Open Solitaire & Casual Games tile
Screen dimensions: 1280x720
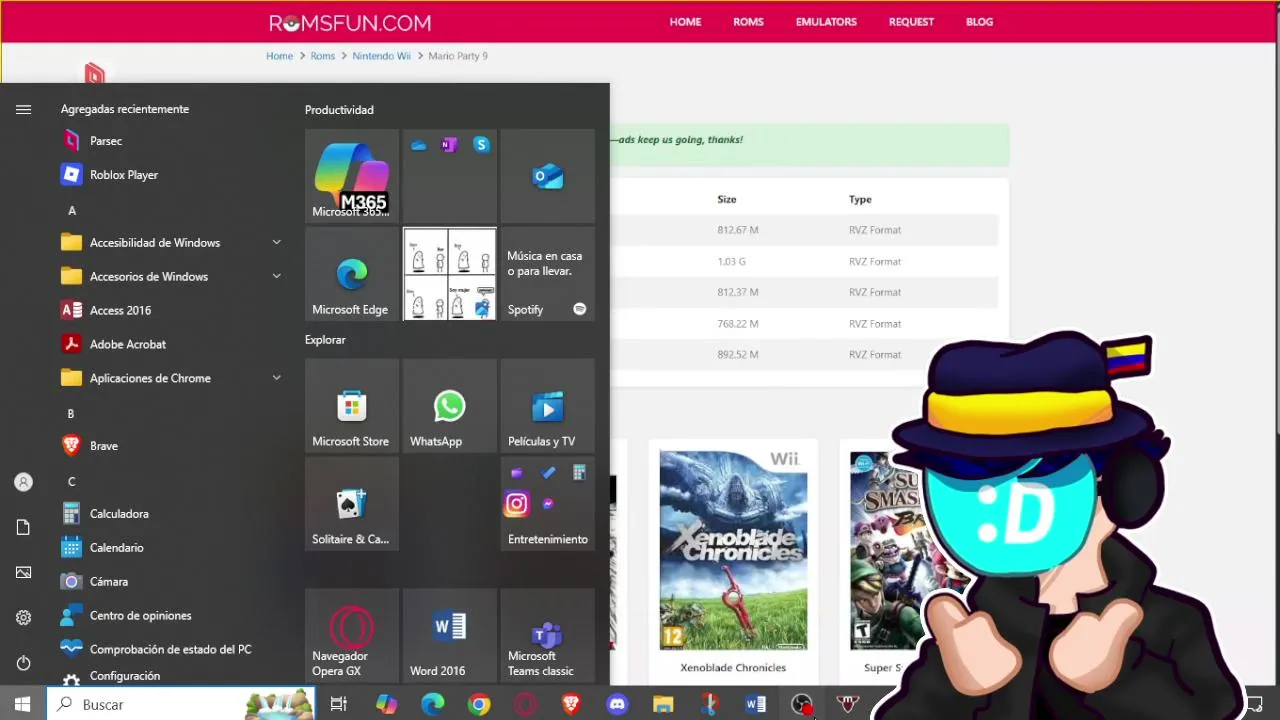pyautogui.click(x=351, y=504)
